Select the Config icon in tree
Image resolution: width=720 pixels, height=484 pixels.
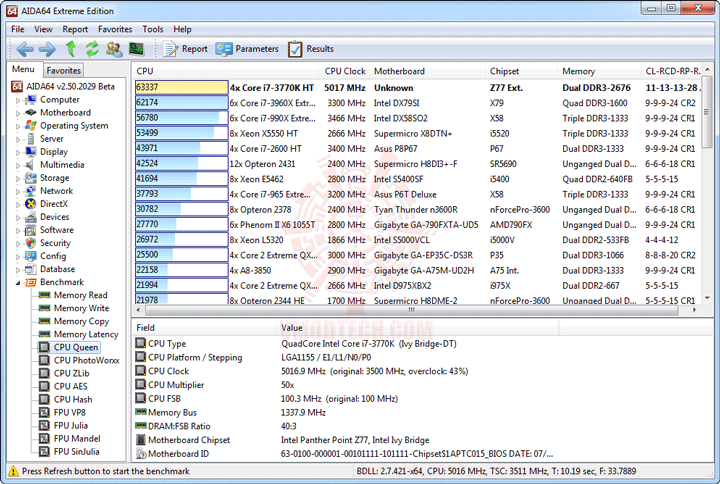click(x=31, y=256)
